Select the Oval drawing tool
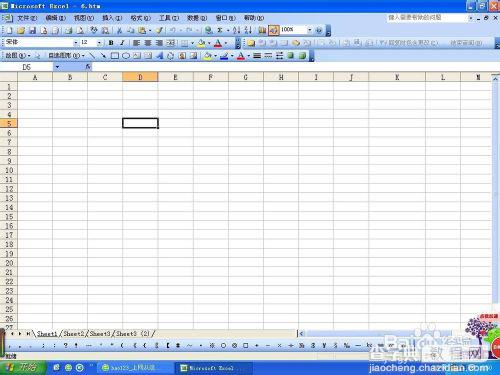The height and width of the screenshot is (375, 500). [x=126, y=56]
